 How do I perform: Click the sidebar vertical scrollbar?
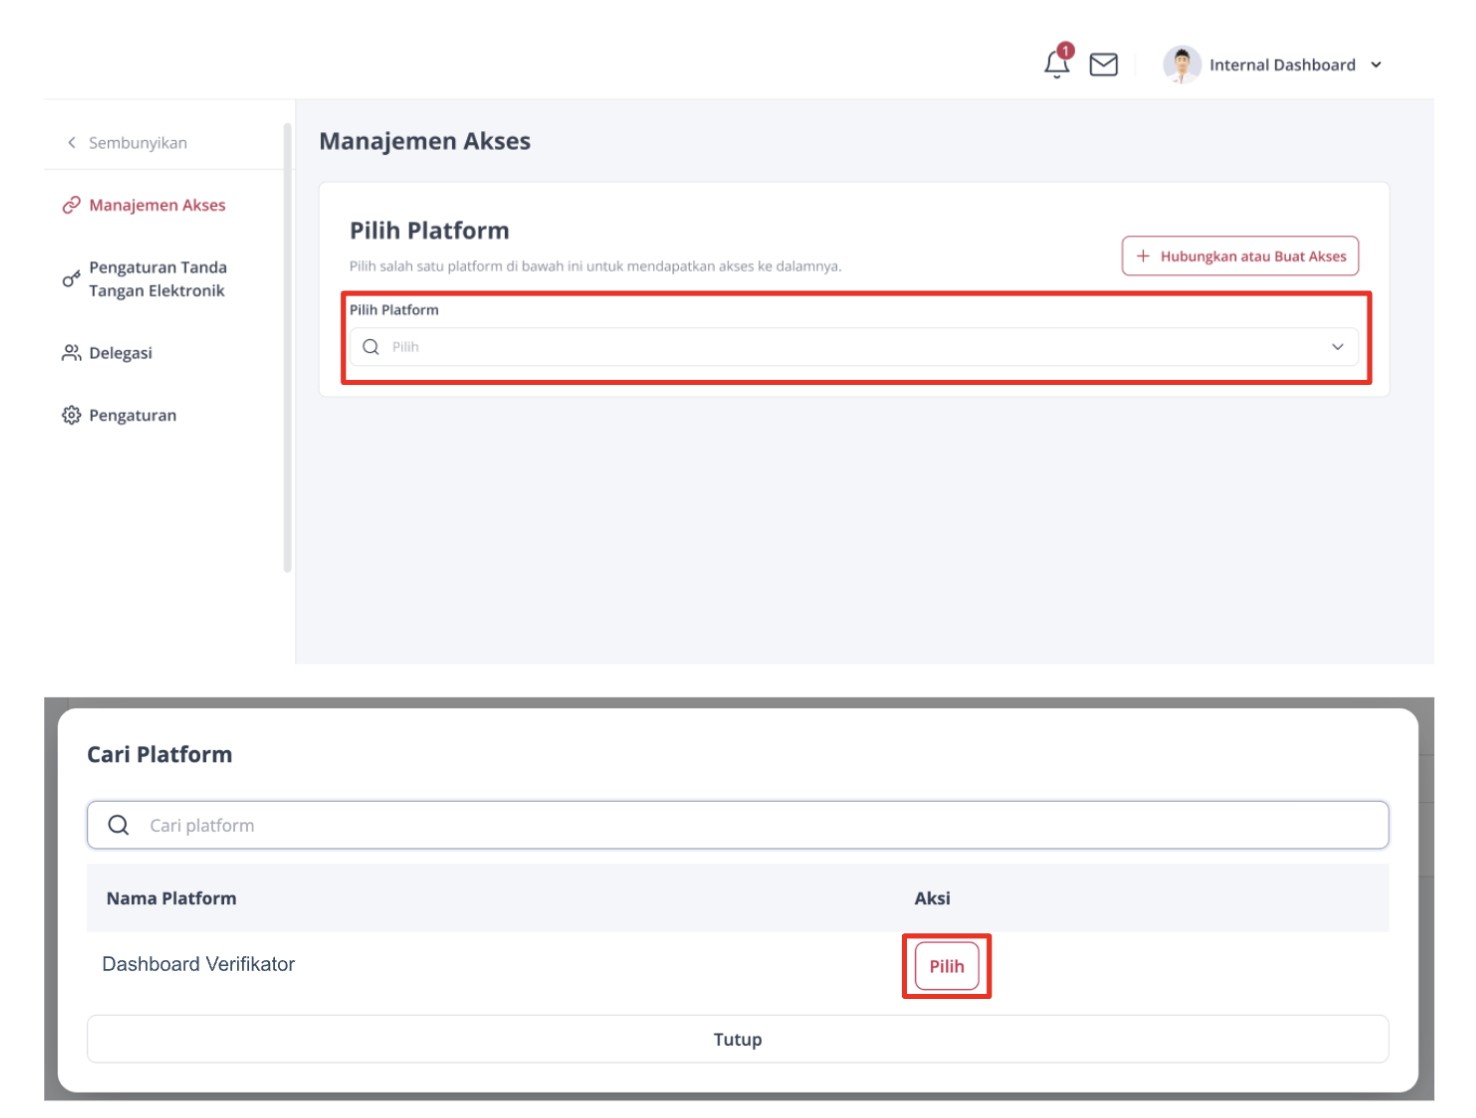288,347
